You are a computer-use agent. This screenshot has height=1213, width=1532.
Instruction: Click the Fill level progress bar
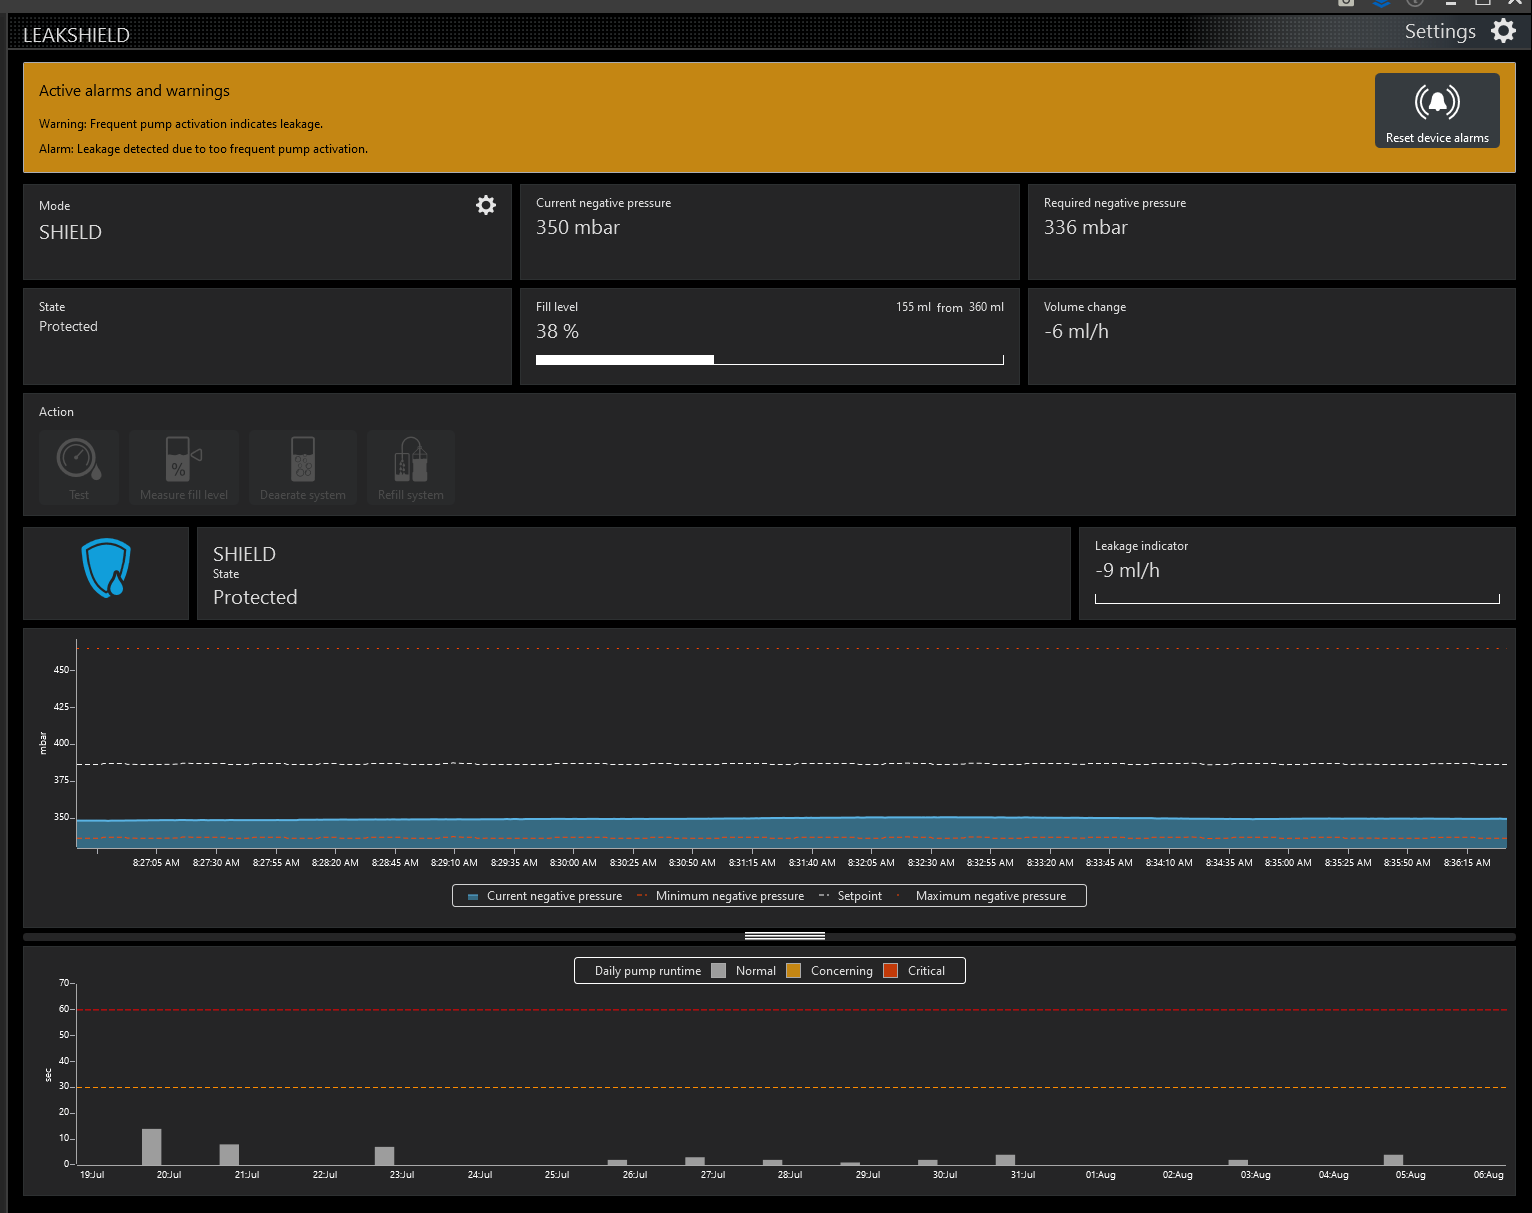point(769,360)
